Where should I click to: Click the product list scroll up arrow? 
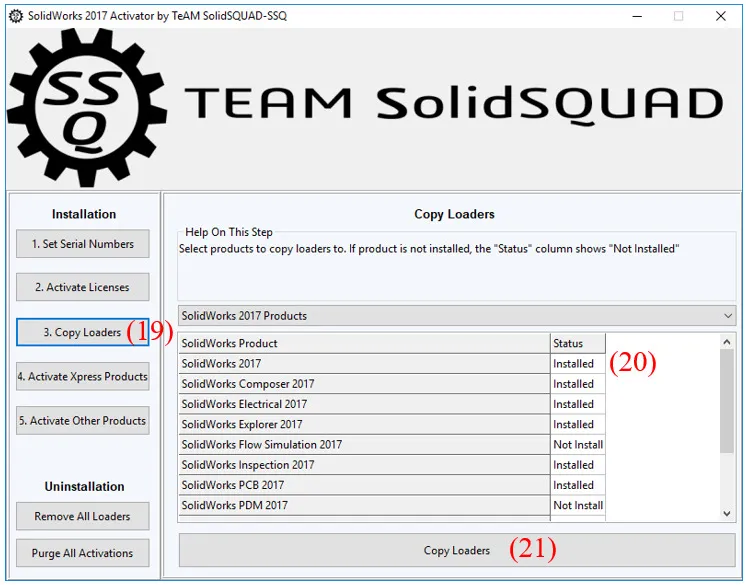tap(727, 342)
